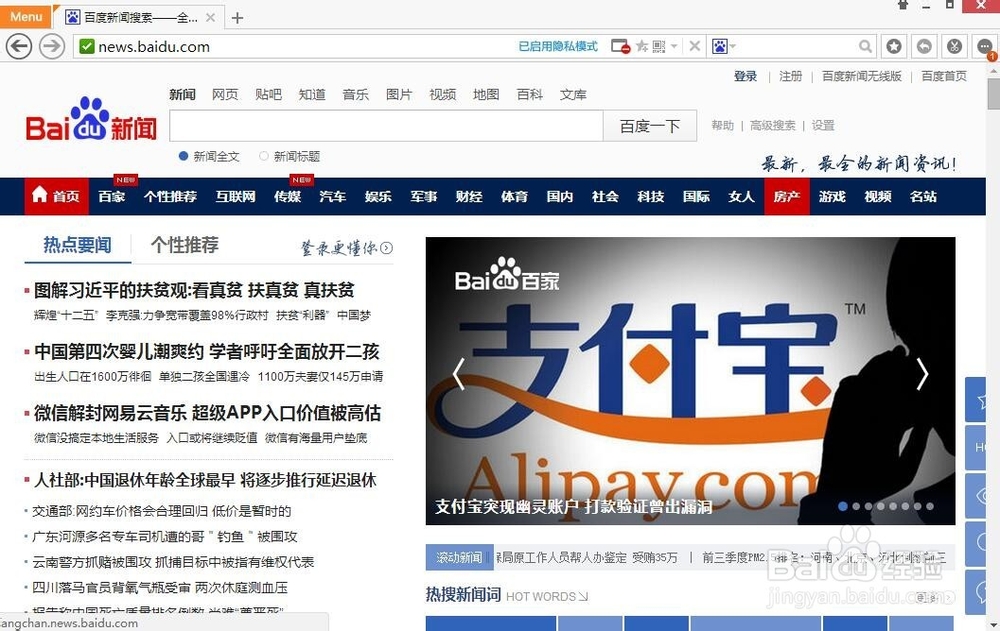Open the dropdown arrow beside the QR code icon
This screenshot has height=631, width=1000.
click(673, 46)
